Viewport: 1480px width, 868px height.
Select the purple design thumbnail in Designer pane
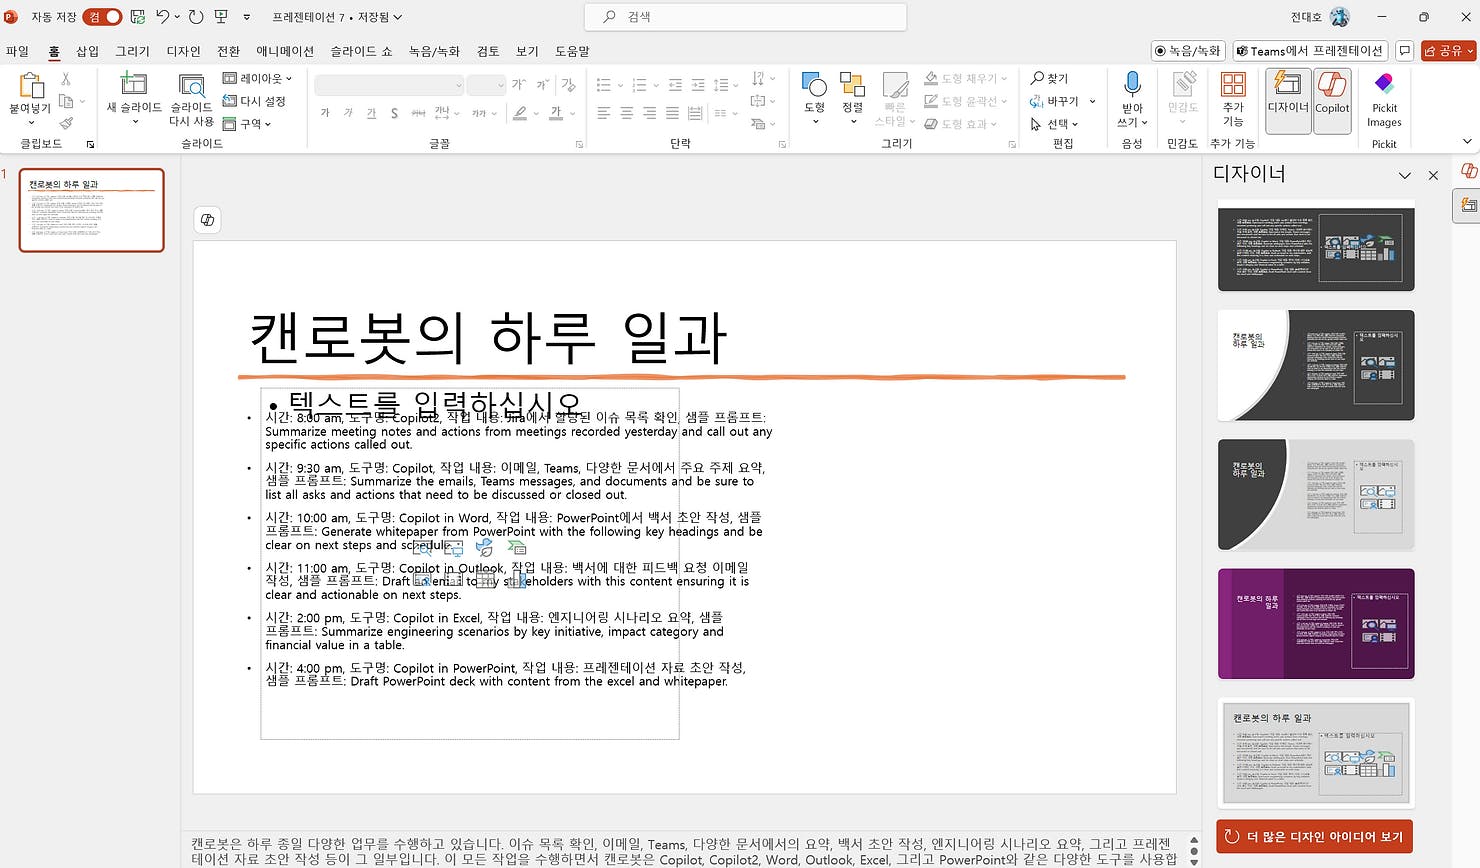pos(1315,623)
